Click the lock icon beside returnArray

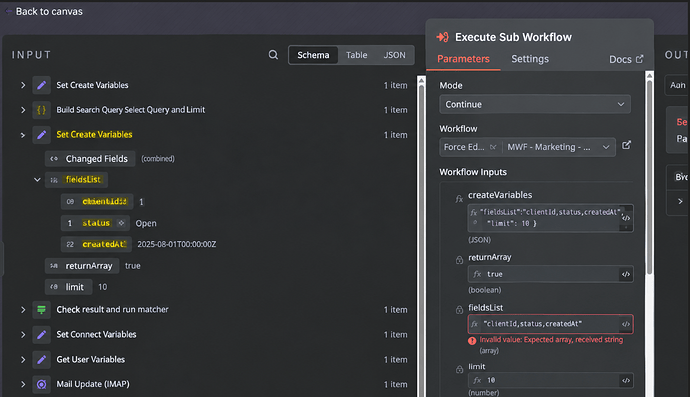coord(459,260)
